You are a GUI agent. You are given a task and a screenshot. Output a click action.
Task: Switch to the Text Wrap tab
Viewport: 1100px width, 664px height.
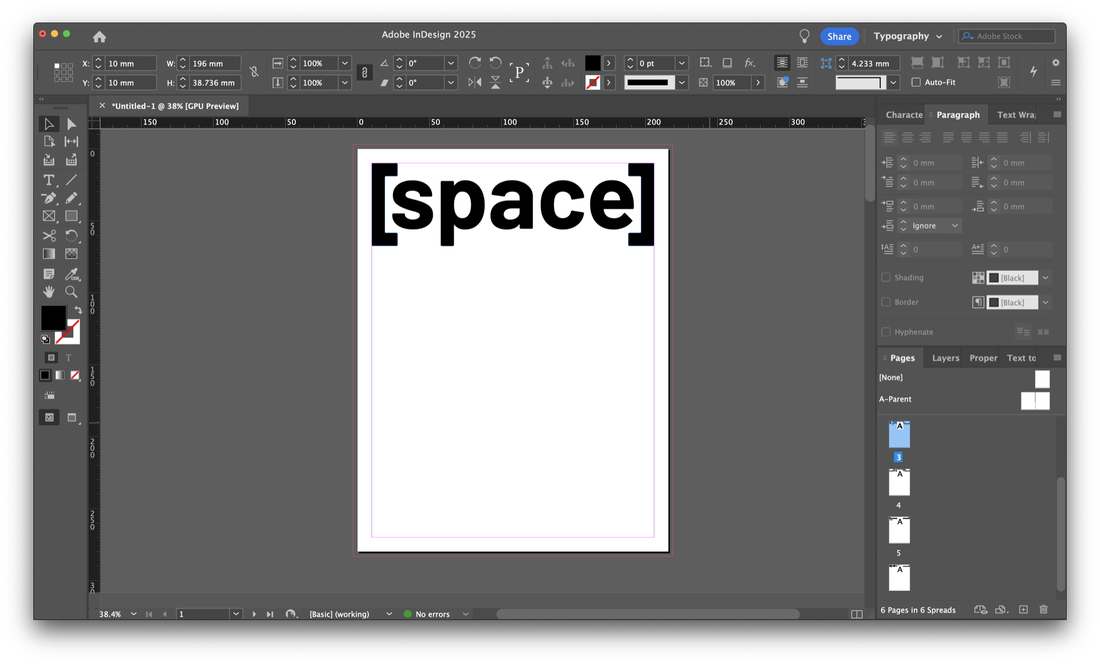pos(1016,115)
